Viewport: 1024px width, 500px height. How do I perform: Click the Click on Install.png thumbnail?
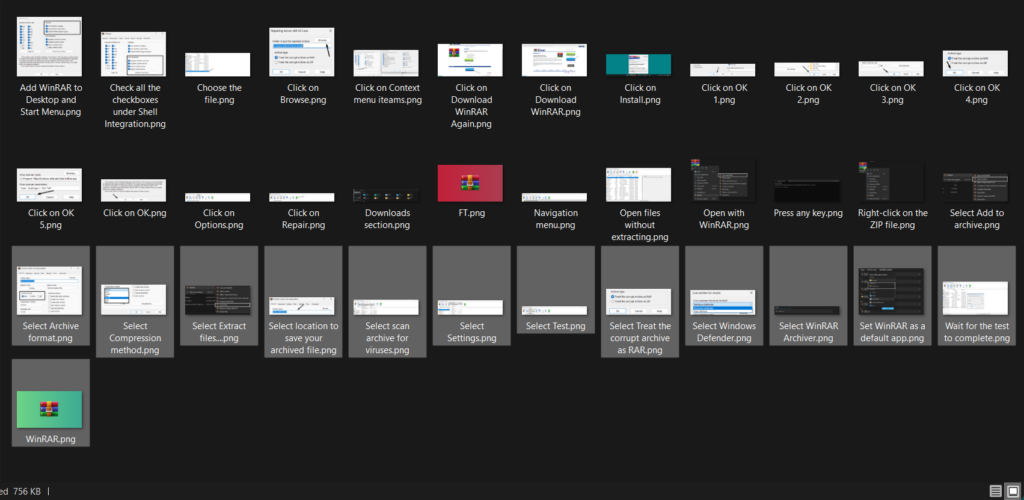638,65
